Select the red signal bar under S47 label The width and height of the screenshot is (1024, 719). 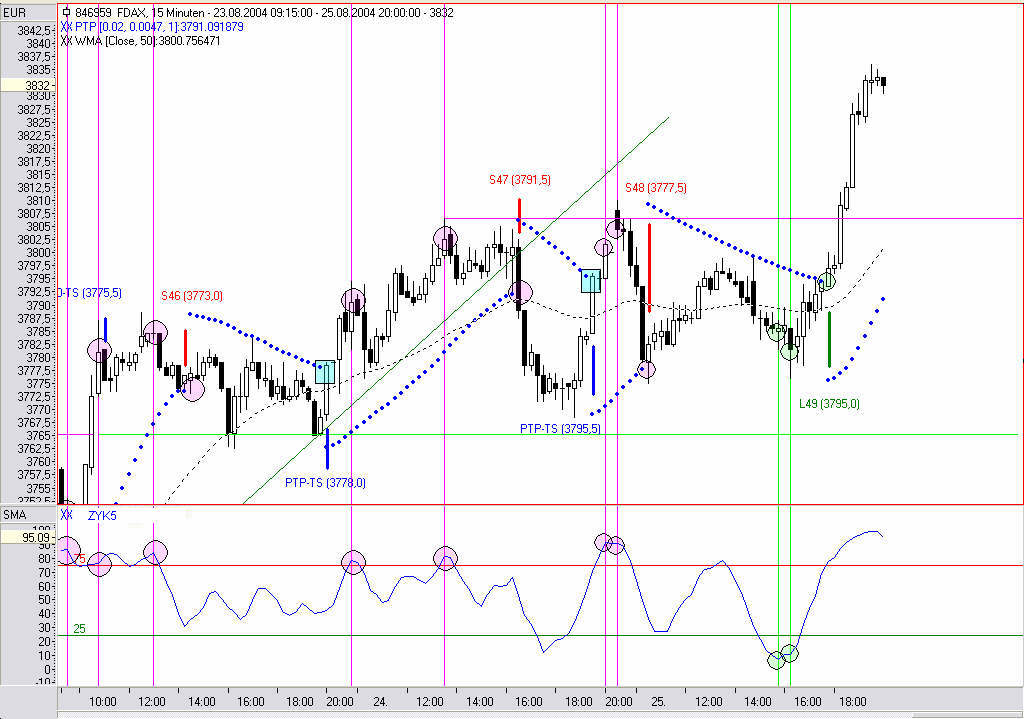(519, 216)
